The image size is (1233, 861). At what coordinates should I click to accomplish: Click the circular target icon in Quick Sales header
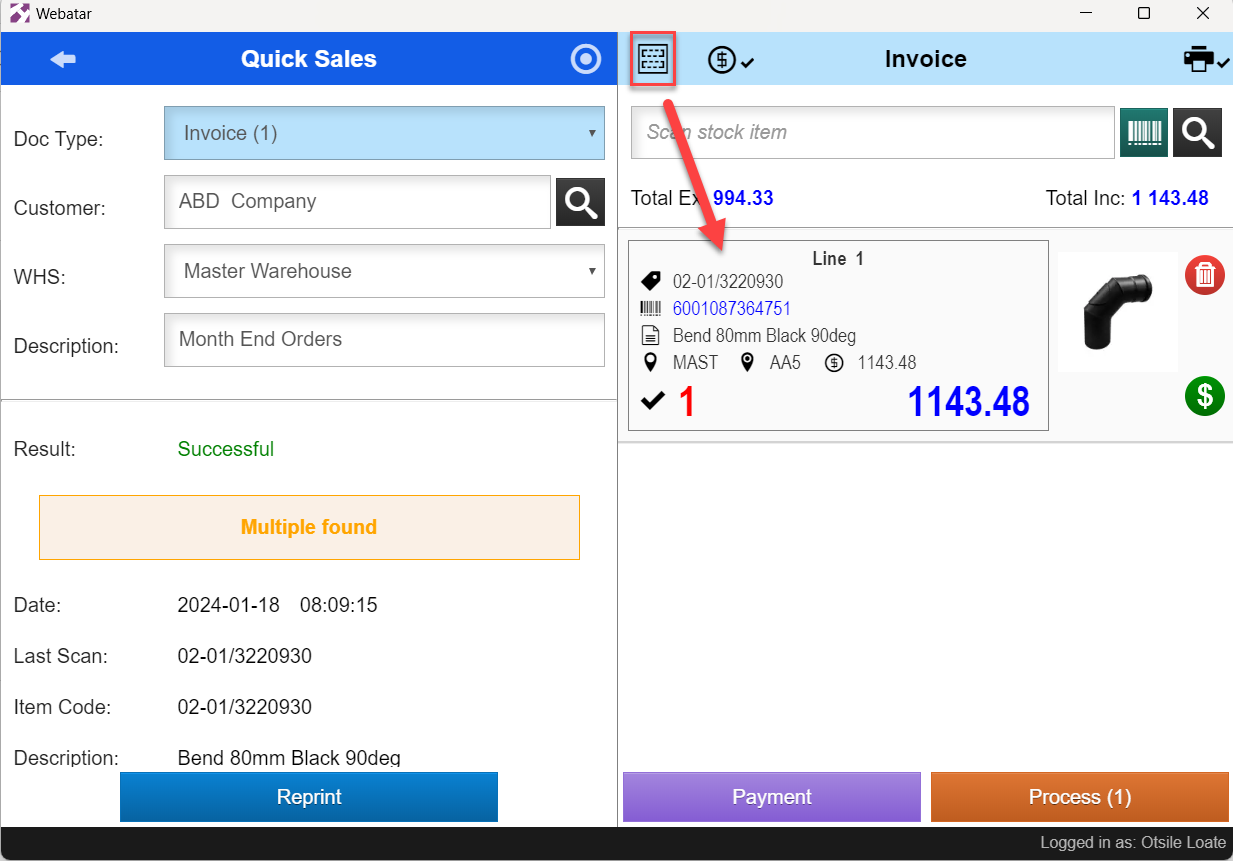point(585,59)
